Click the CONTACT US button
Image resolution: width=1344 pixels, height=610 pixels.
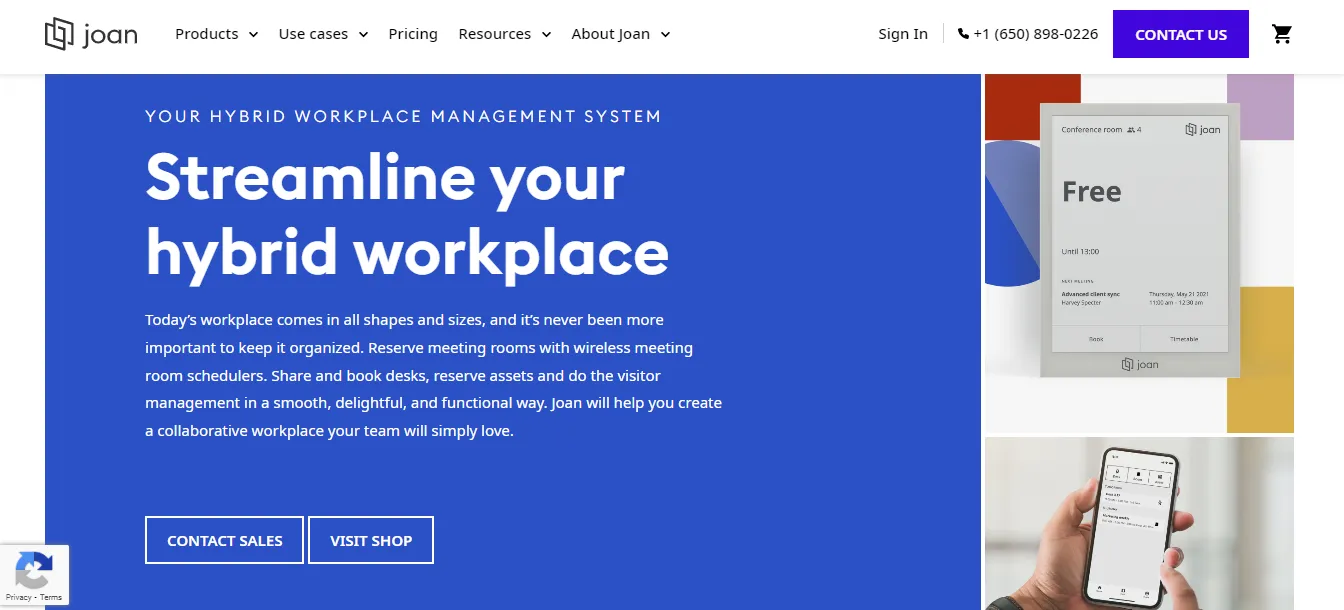(x=1181, y=34)
